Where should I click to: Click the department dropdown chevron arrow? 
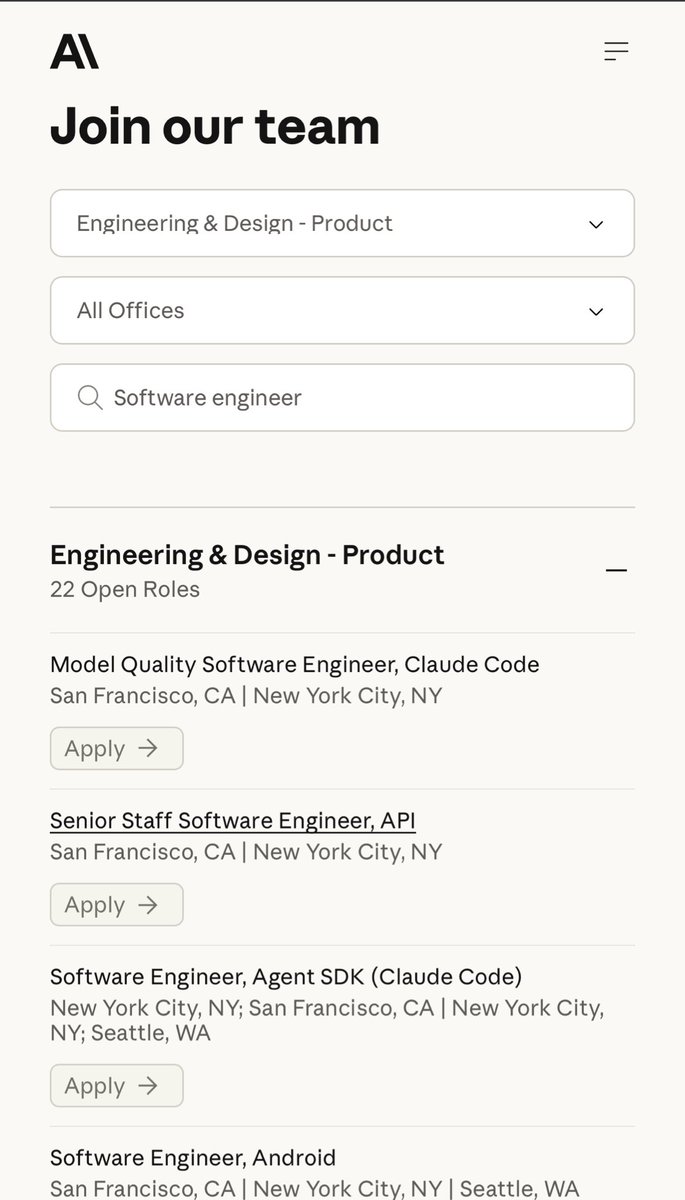596,224
